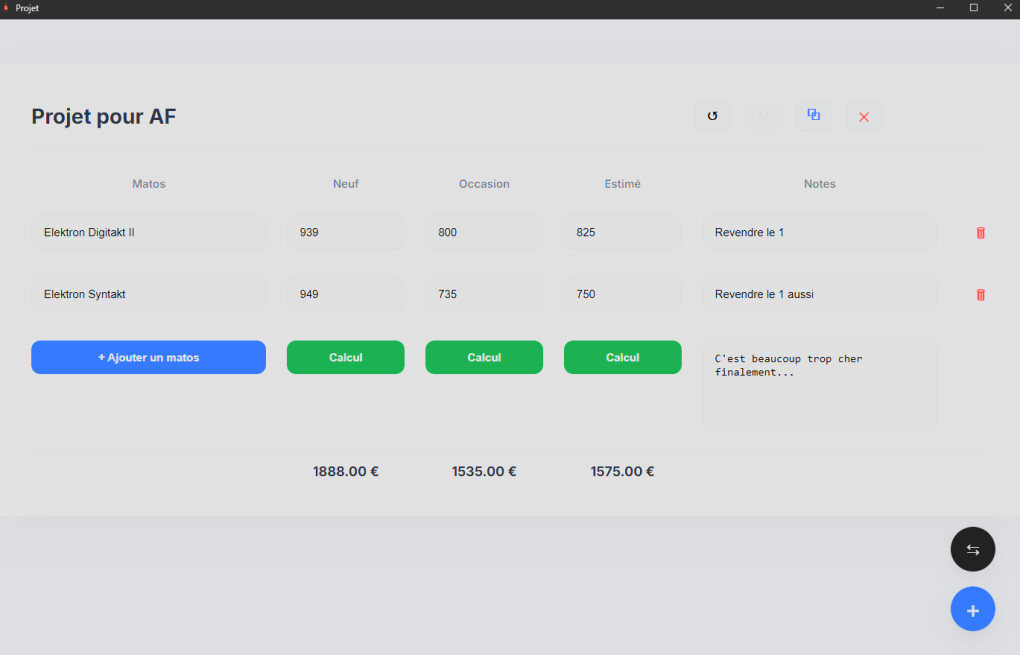
Task: Click Calcul under the Estimé column
Action: [623, 357]
